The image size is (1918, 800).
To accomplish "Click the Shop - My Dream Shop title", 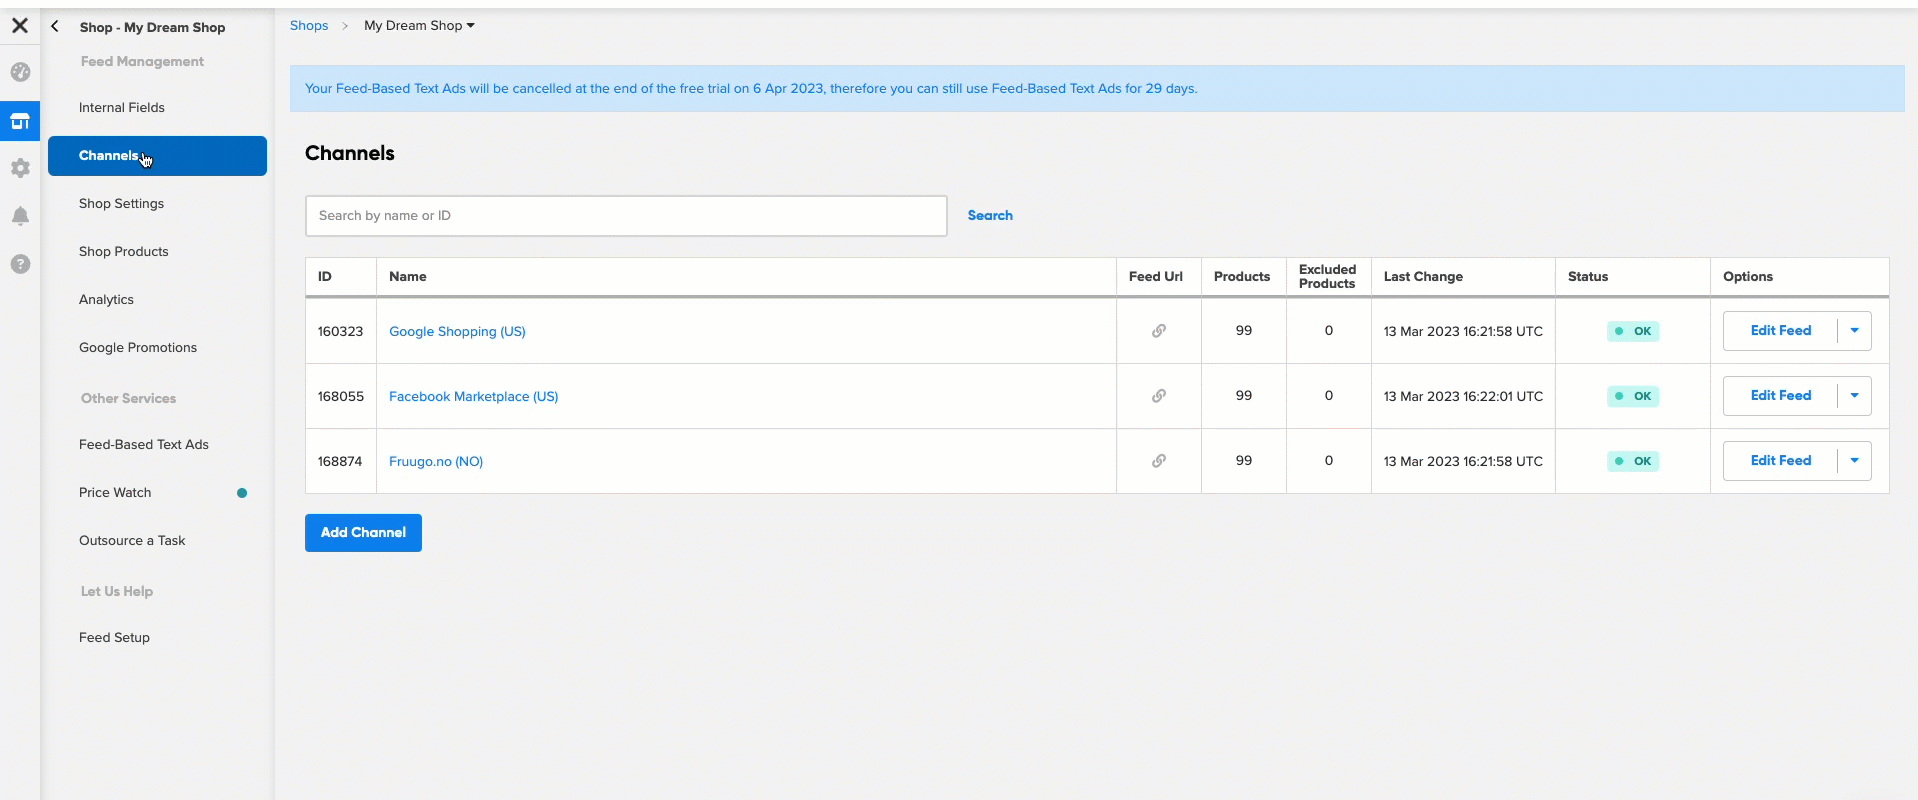I will click(152, 28).
